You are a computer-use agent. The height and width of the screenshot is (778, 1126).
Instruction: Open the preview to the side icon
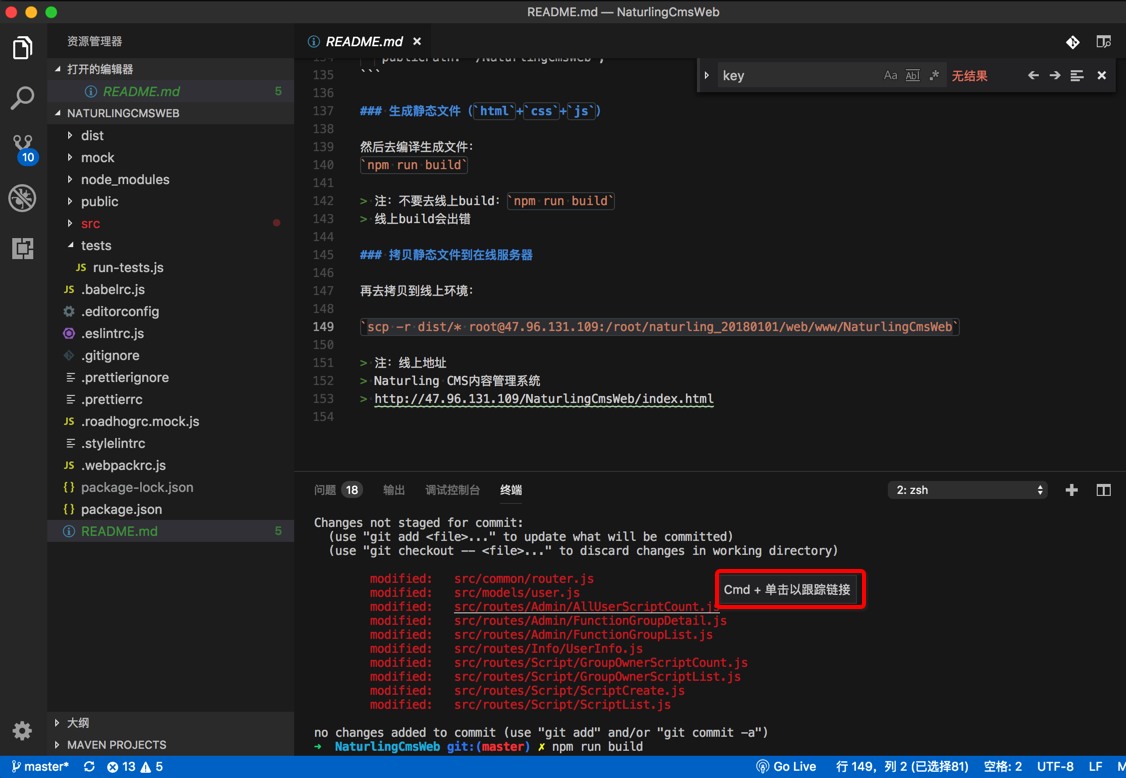coord(1104,42)
